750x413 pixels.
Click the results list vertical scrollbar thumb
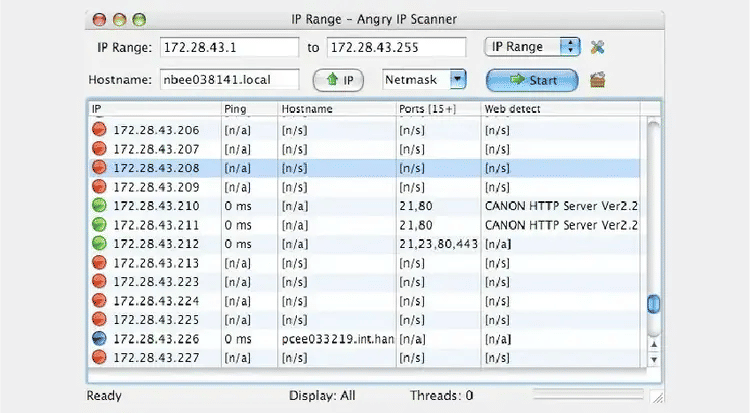pyautogui.click(x=654, y=303)
